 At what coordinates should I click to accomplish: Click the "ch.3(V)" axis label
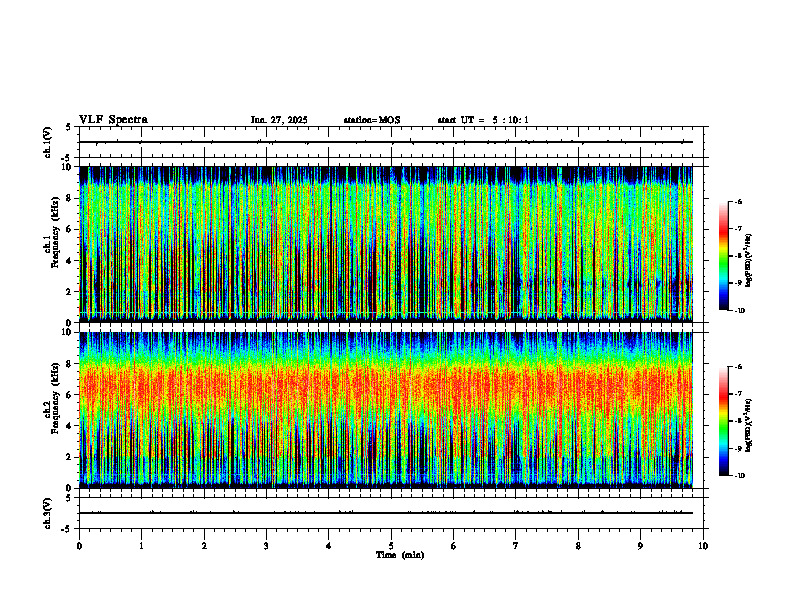[x=48, y=514]
